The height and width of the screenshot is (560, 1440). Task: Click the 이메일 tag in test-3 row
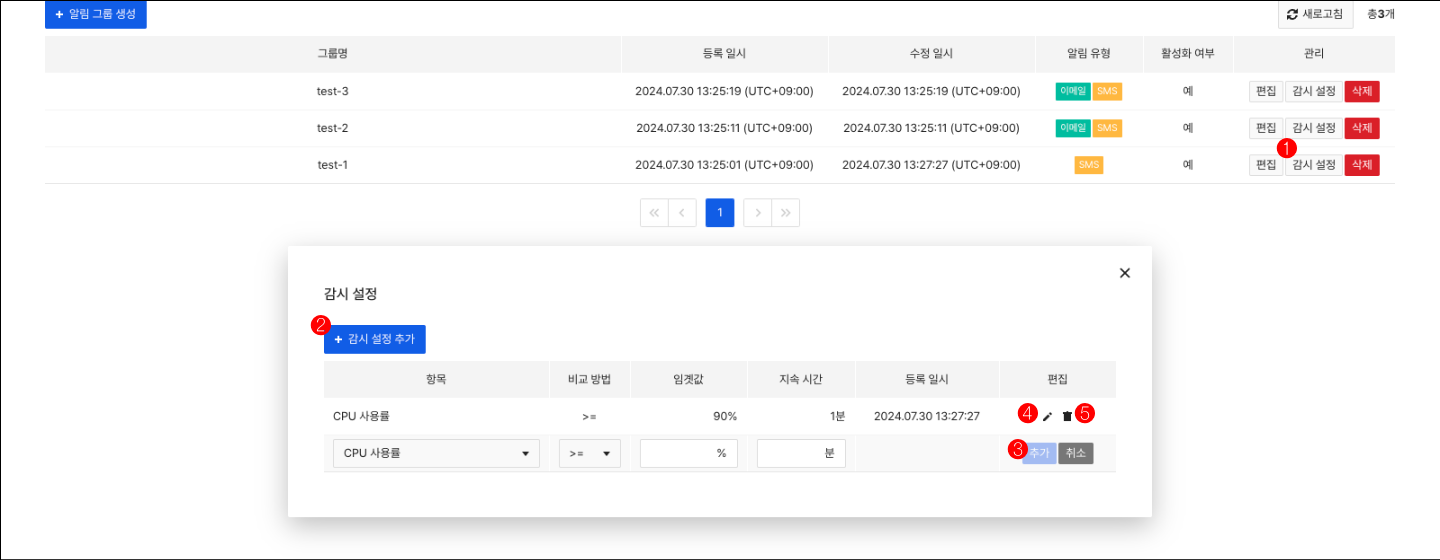tap(1073, 91)
